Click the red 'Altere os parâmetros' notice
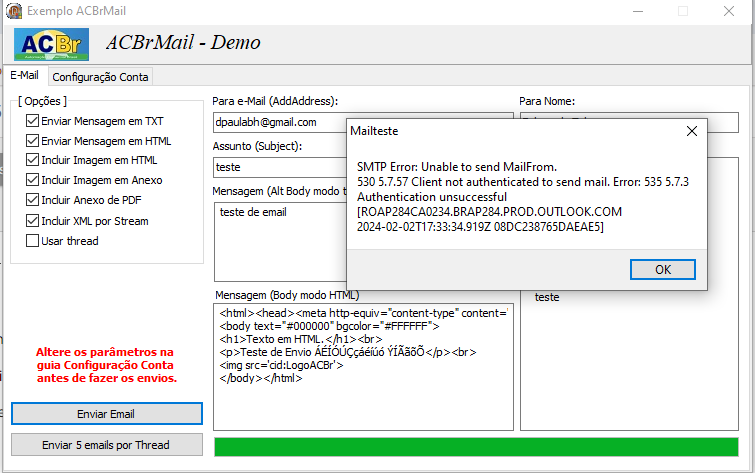The image size is (755, 473). (106, 365)
